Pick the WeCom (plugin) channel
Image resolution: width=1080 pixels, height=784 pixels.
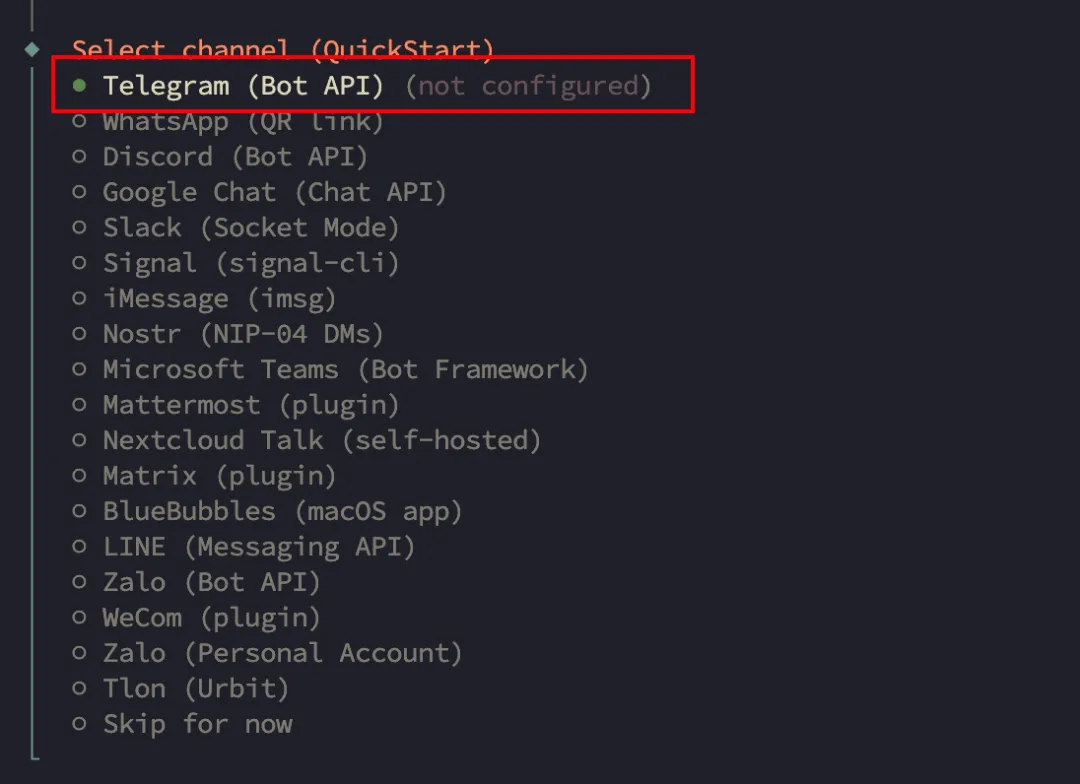pos(211,618)
